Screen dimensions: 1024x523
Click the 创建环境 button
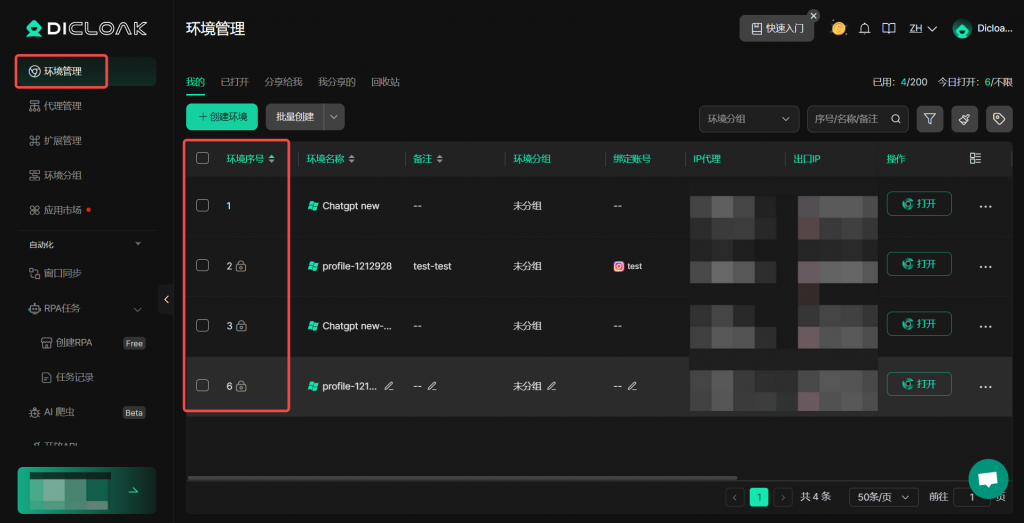222,117
